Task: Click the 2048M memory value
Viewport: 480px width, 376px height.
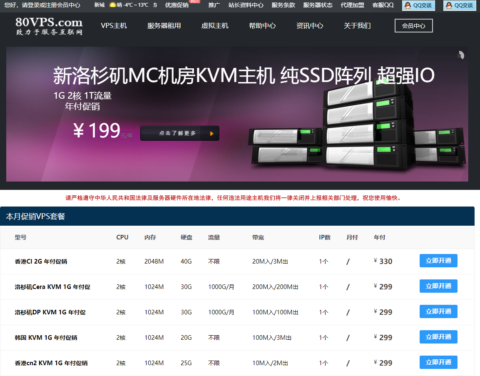Action: (x=154, y=262)
